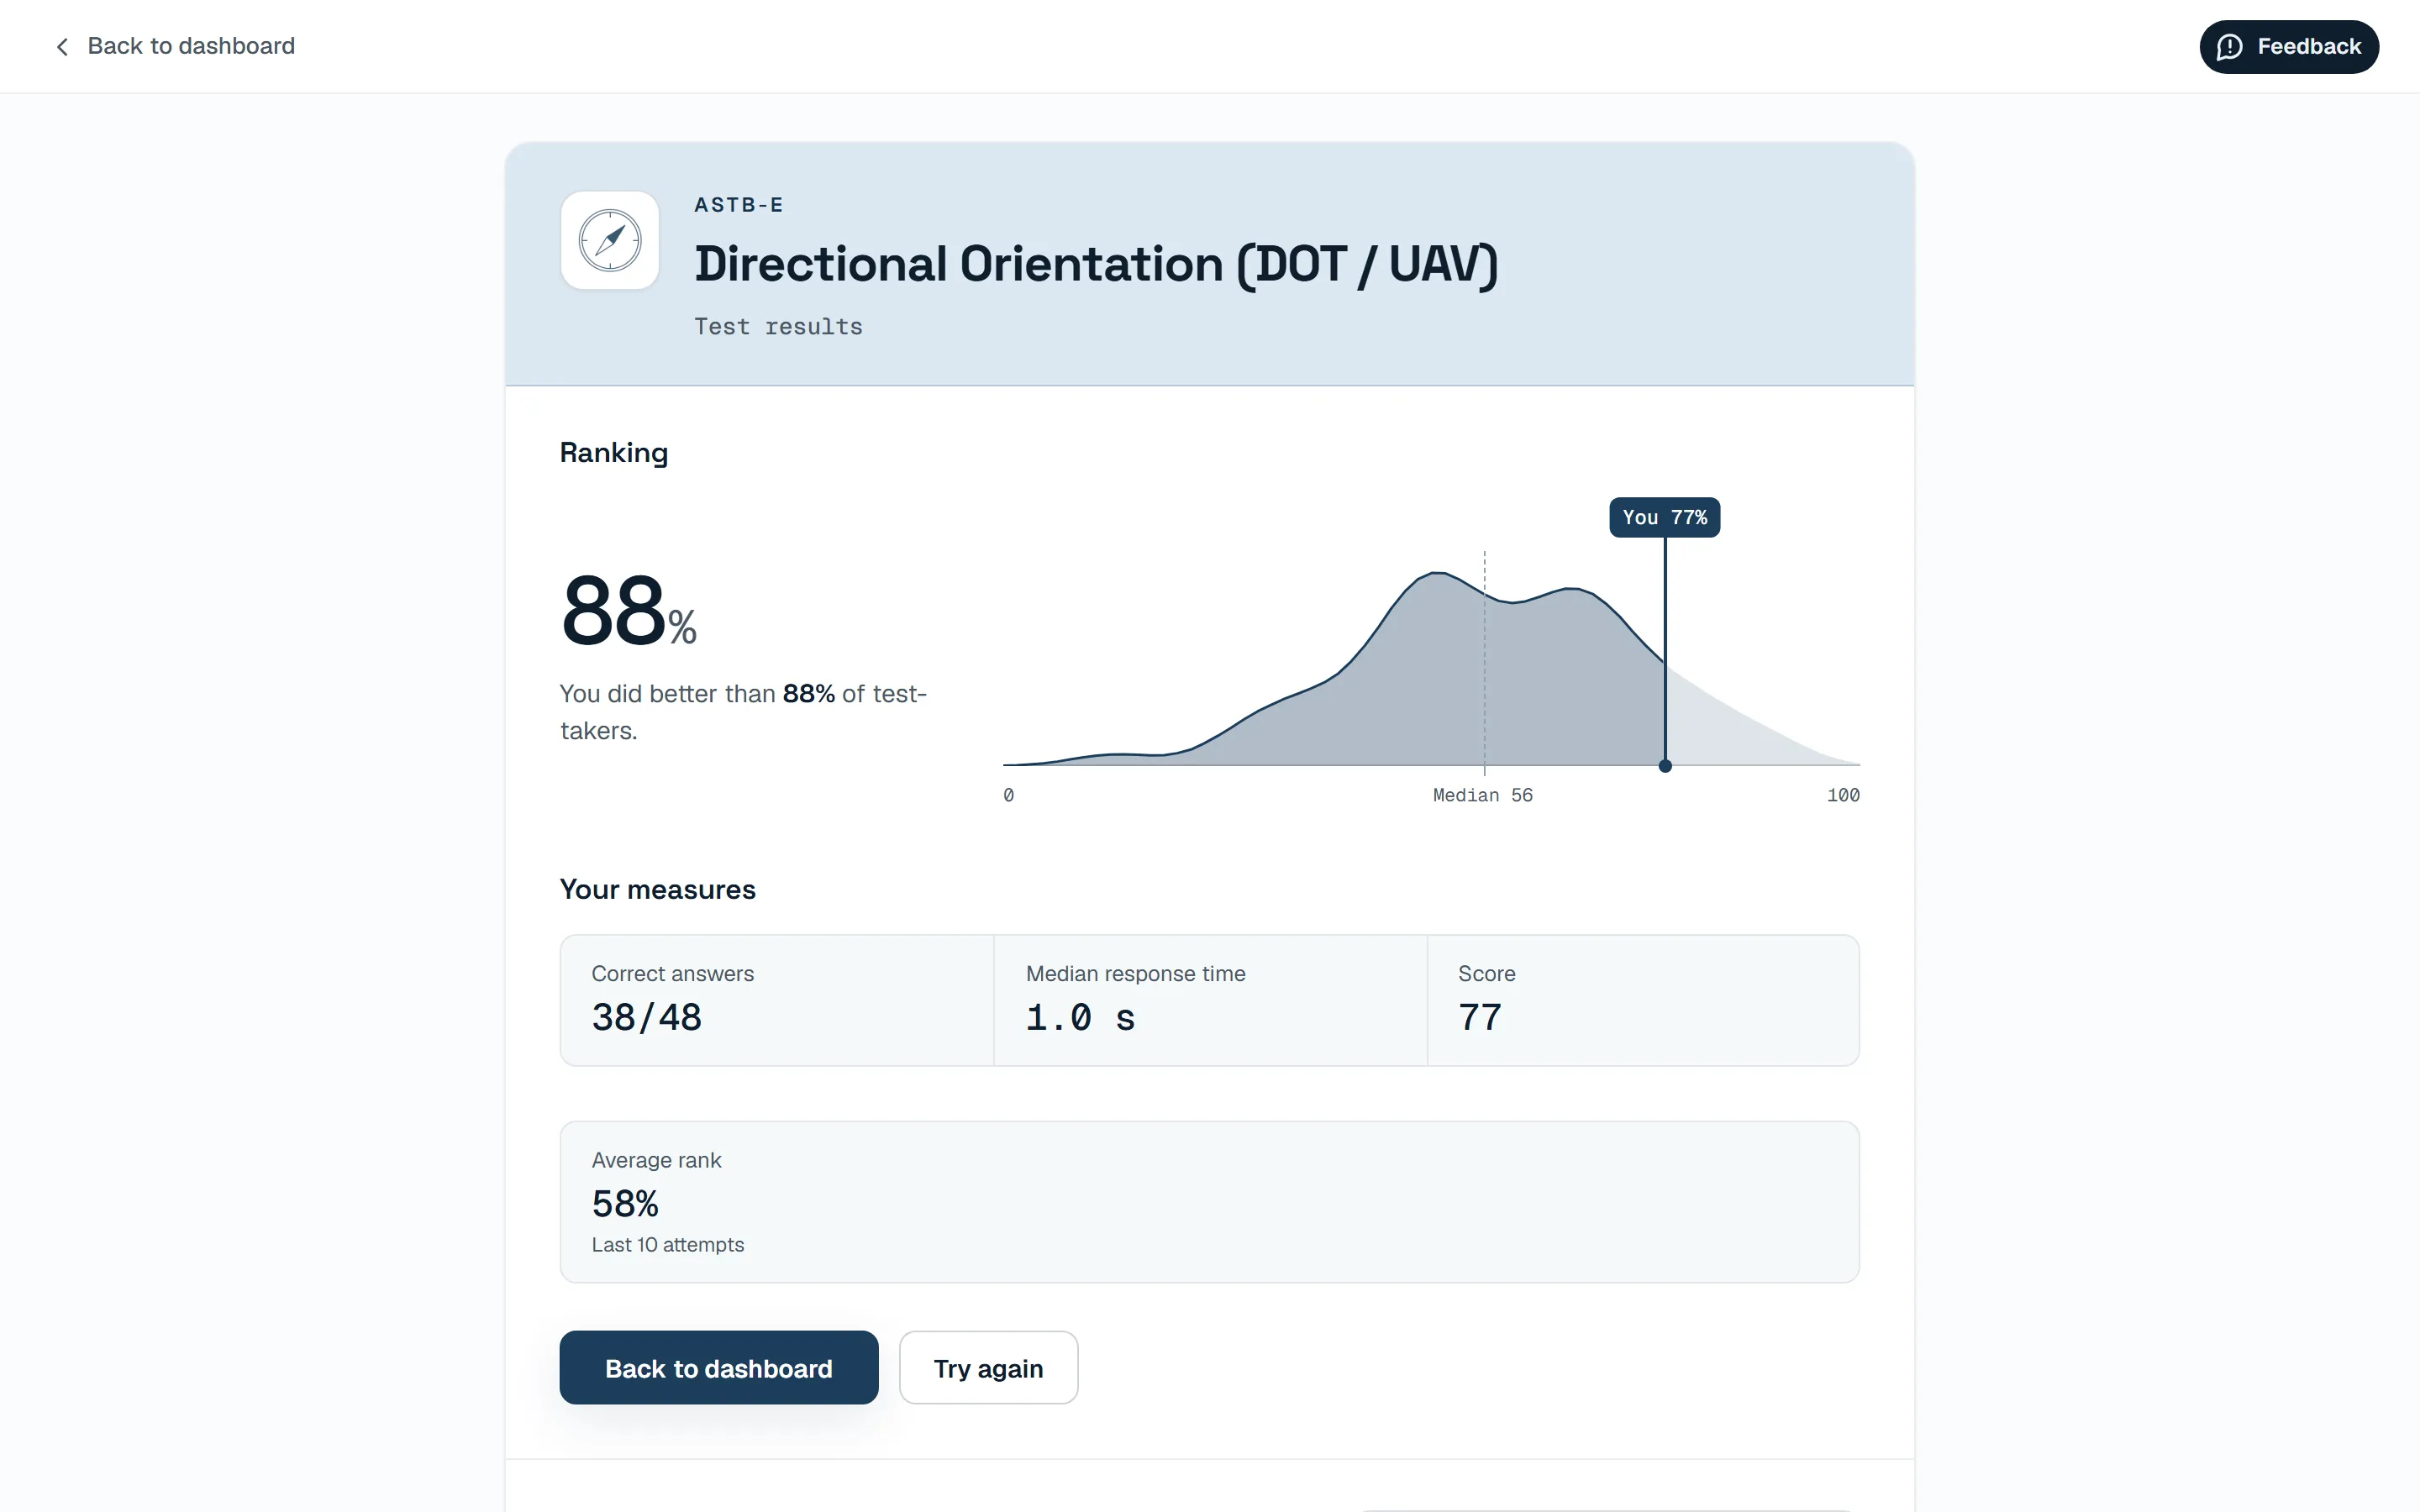Click the 'You did better than 88%' sentence
The height and width of the screenshot is (1512, 2420).
[x=743, y=712]
